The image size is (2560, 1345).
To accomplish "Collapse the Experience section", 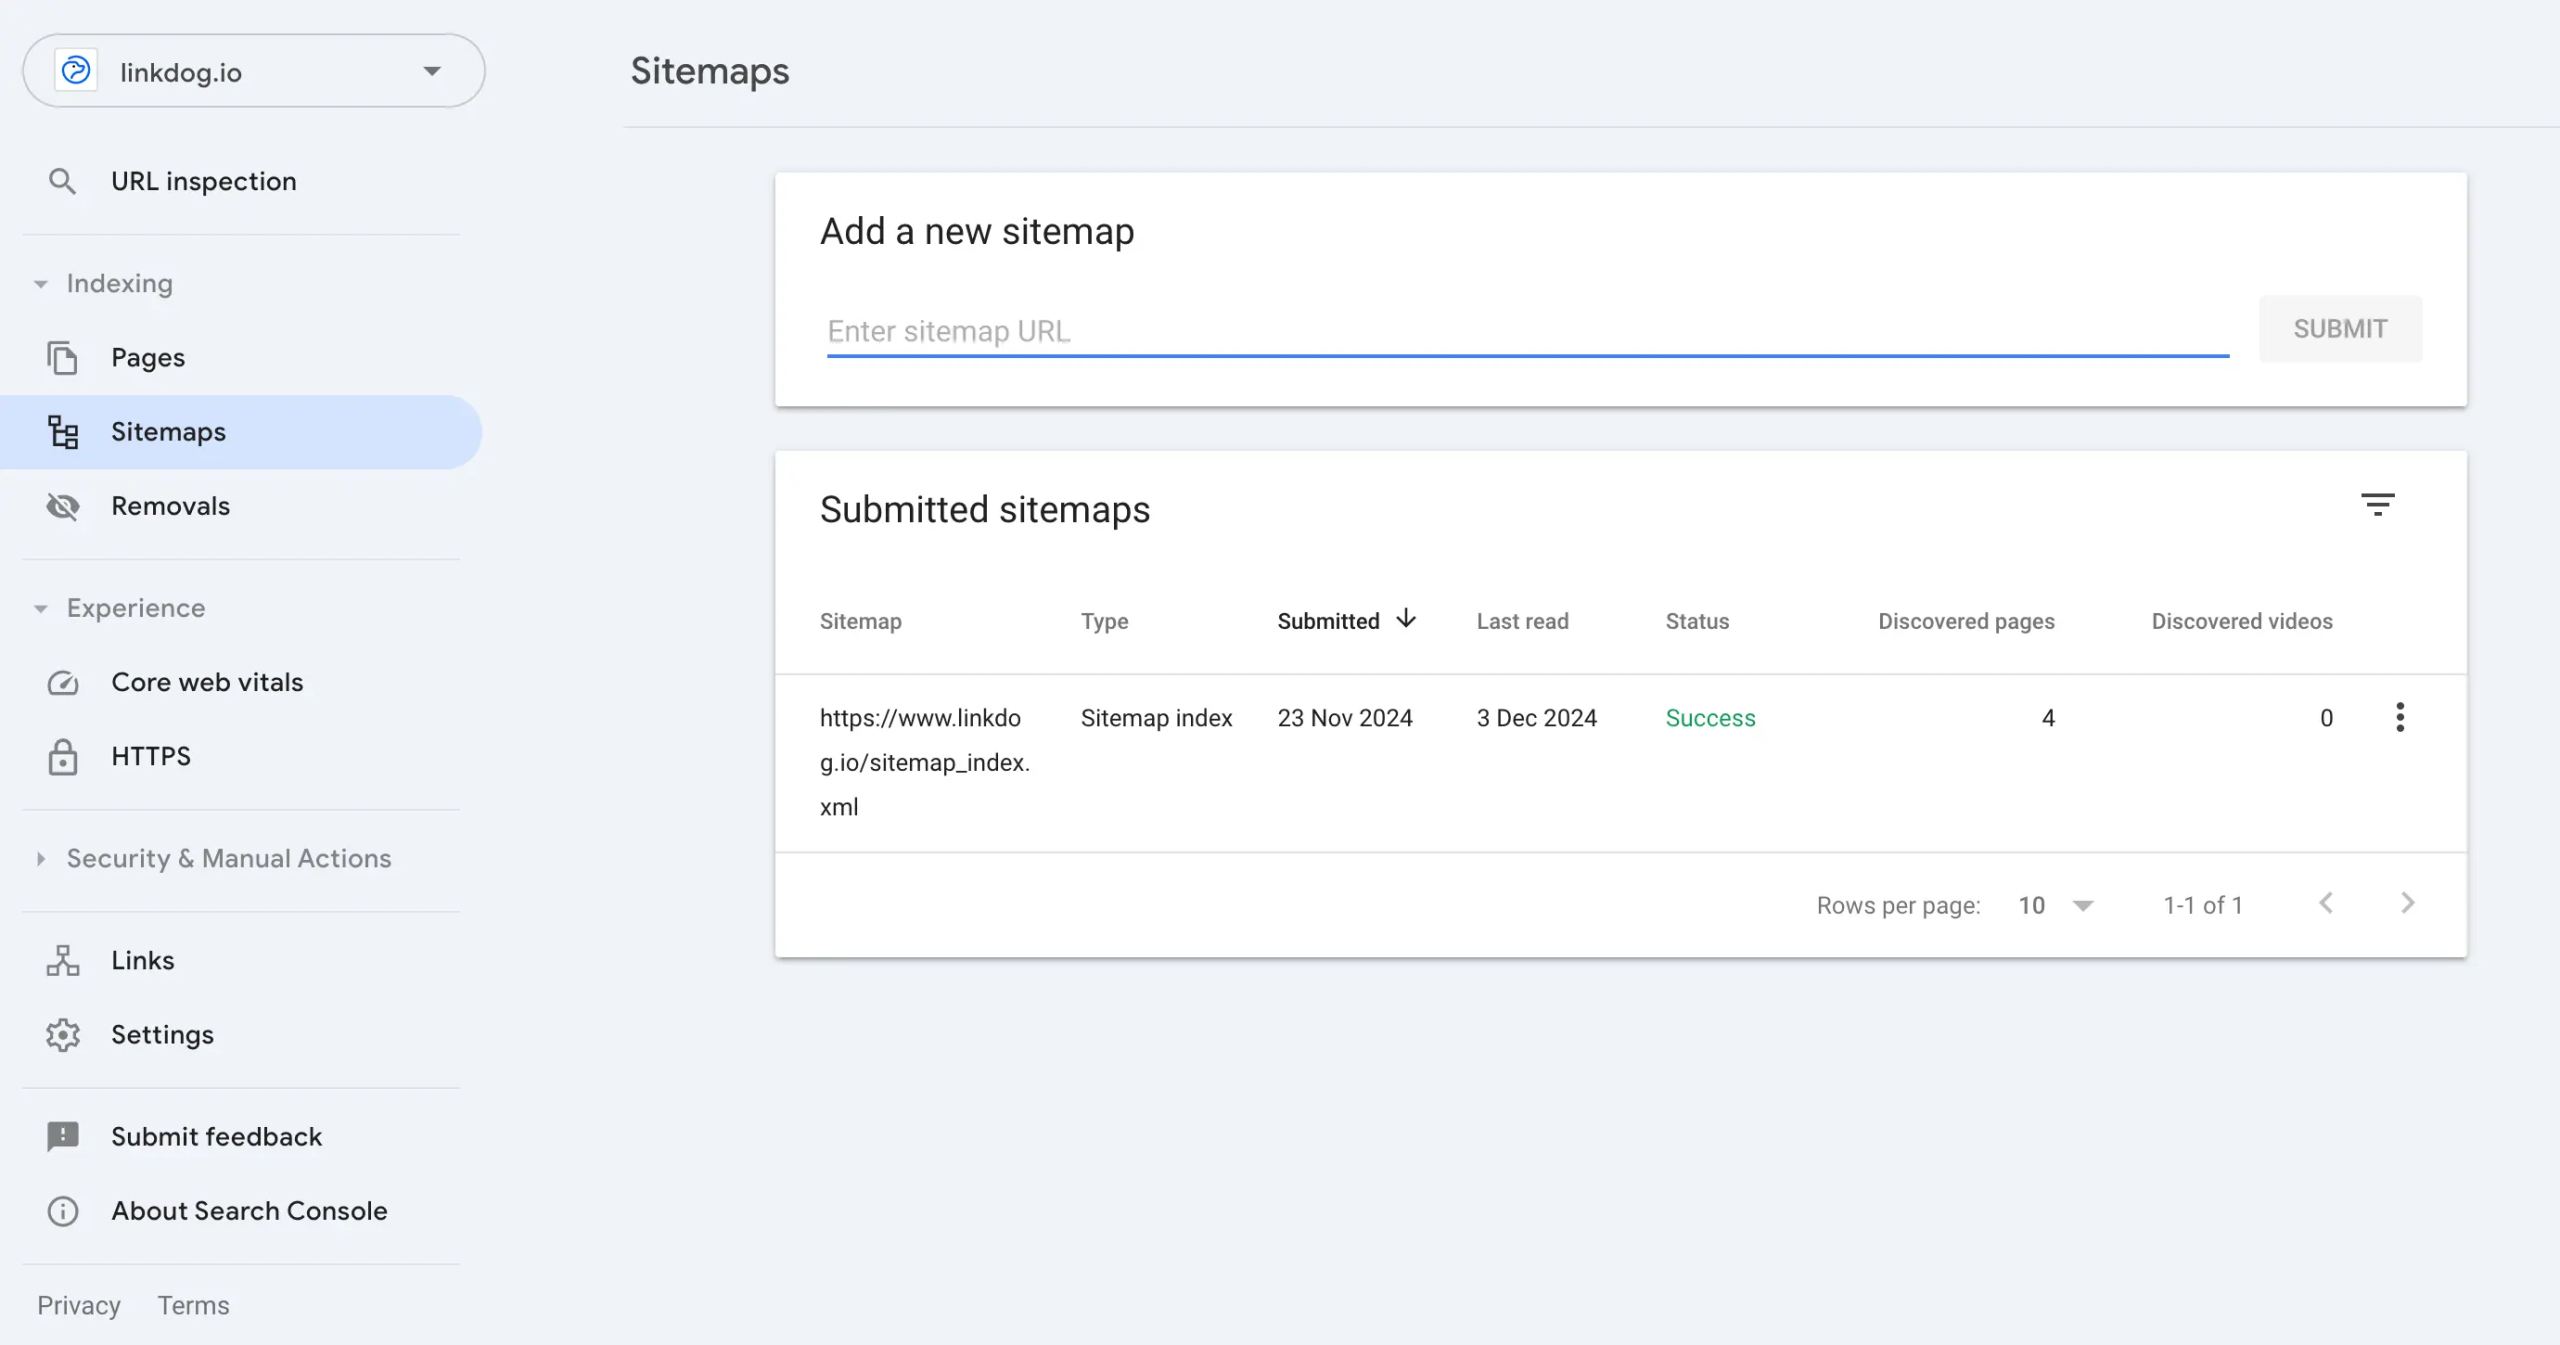I will tap(120, 608).
